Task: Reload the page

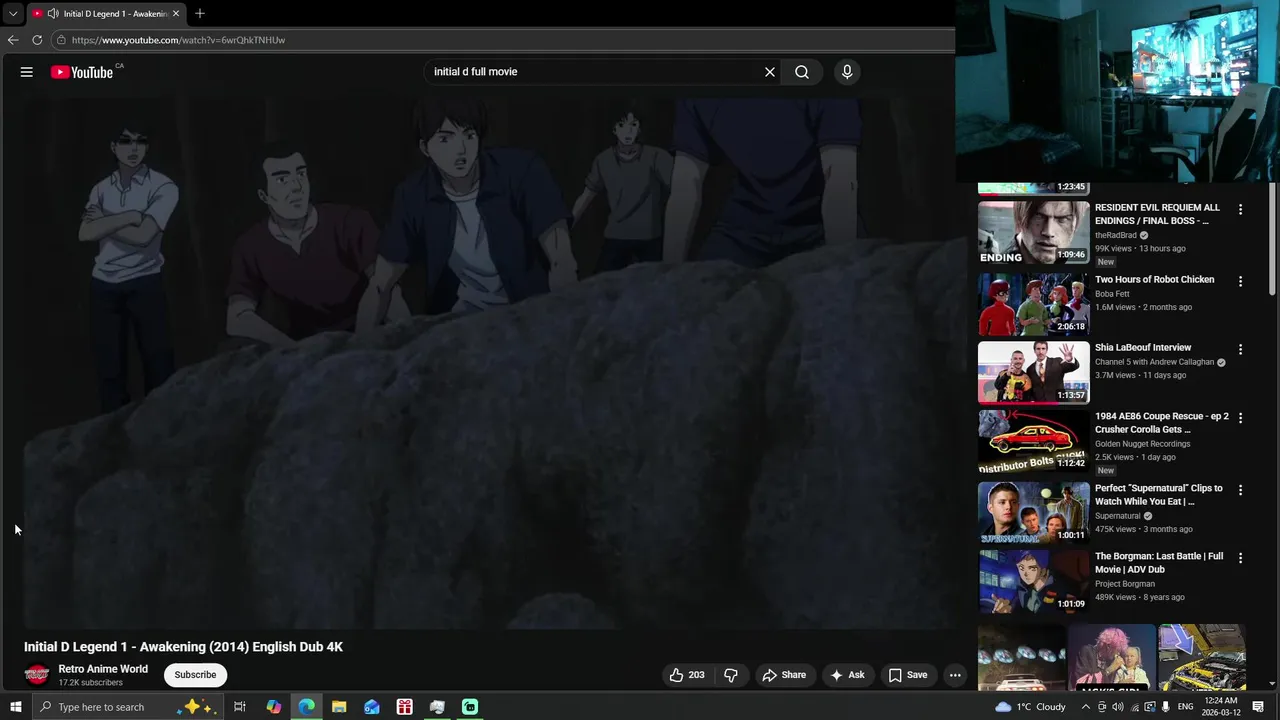Action: click(37, 40)
